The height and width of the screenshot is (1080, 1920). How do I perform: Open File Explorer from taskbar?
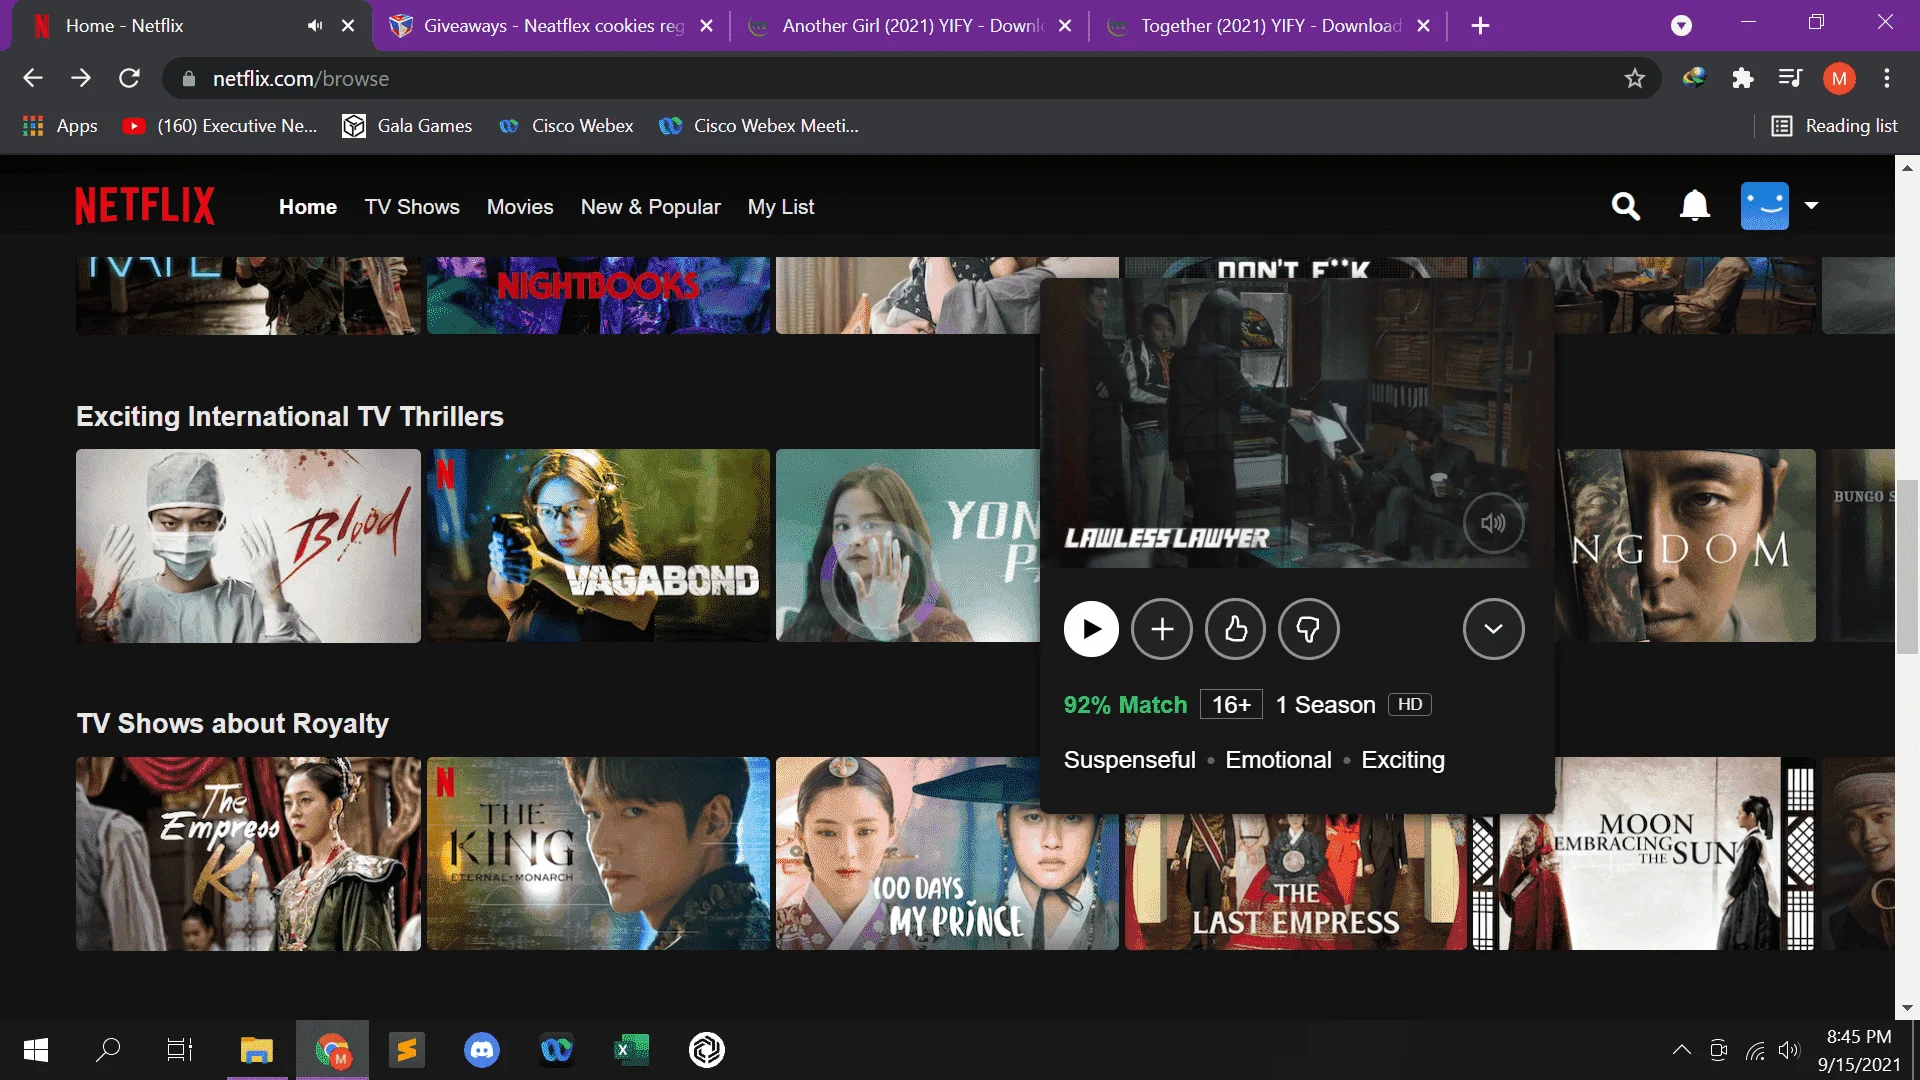tap(257, 1050)
